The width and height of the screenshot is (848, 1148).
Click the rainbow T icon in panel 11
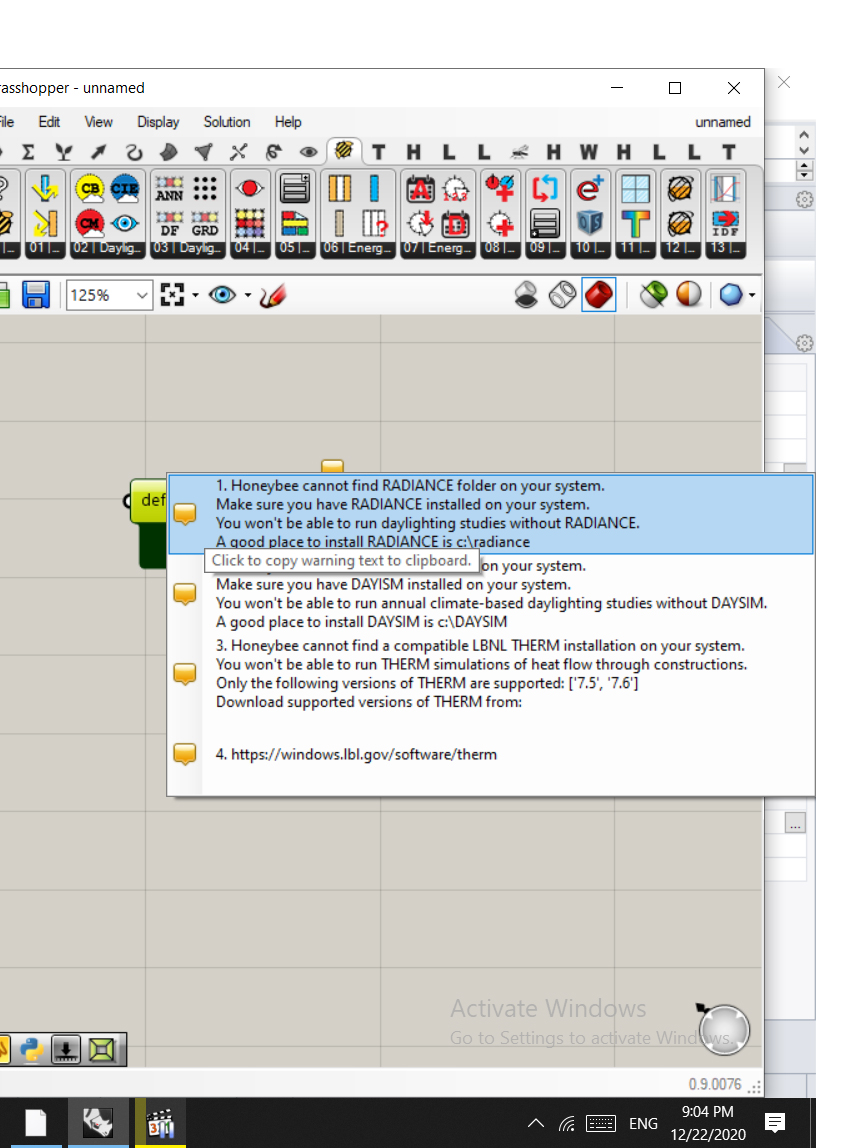[635, 223]
